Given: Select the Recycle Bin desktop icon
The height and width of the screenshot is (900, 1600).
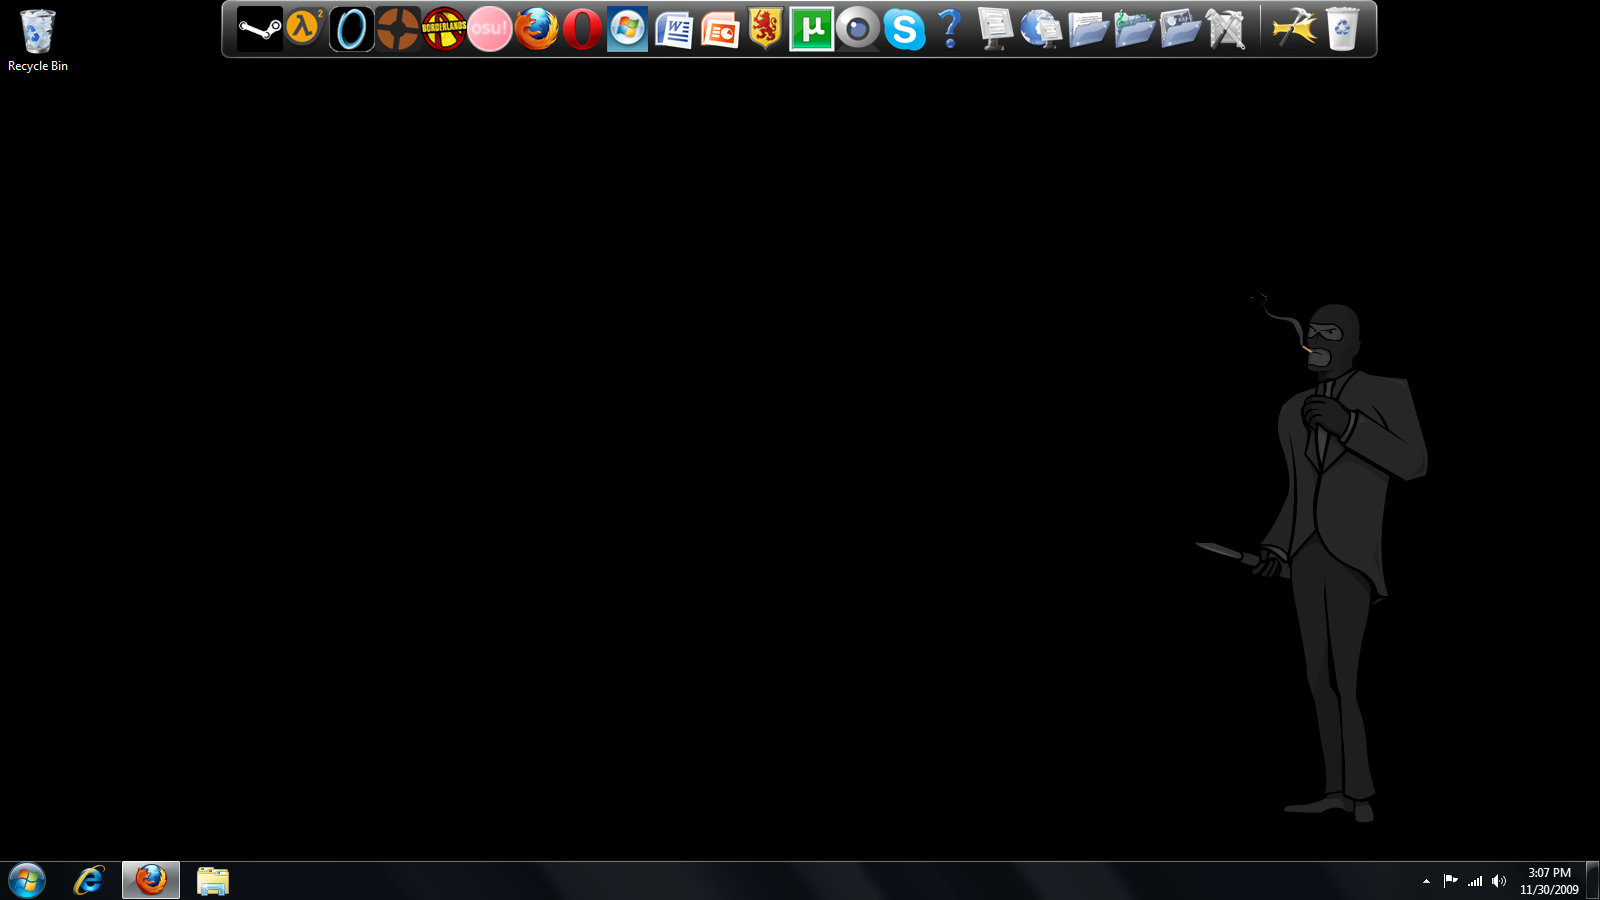Looking at the screenshot, I should pos(38,41).
